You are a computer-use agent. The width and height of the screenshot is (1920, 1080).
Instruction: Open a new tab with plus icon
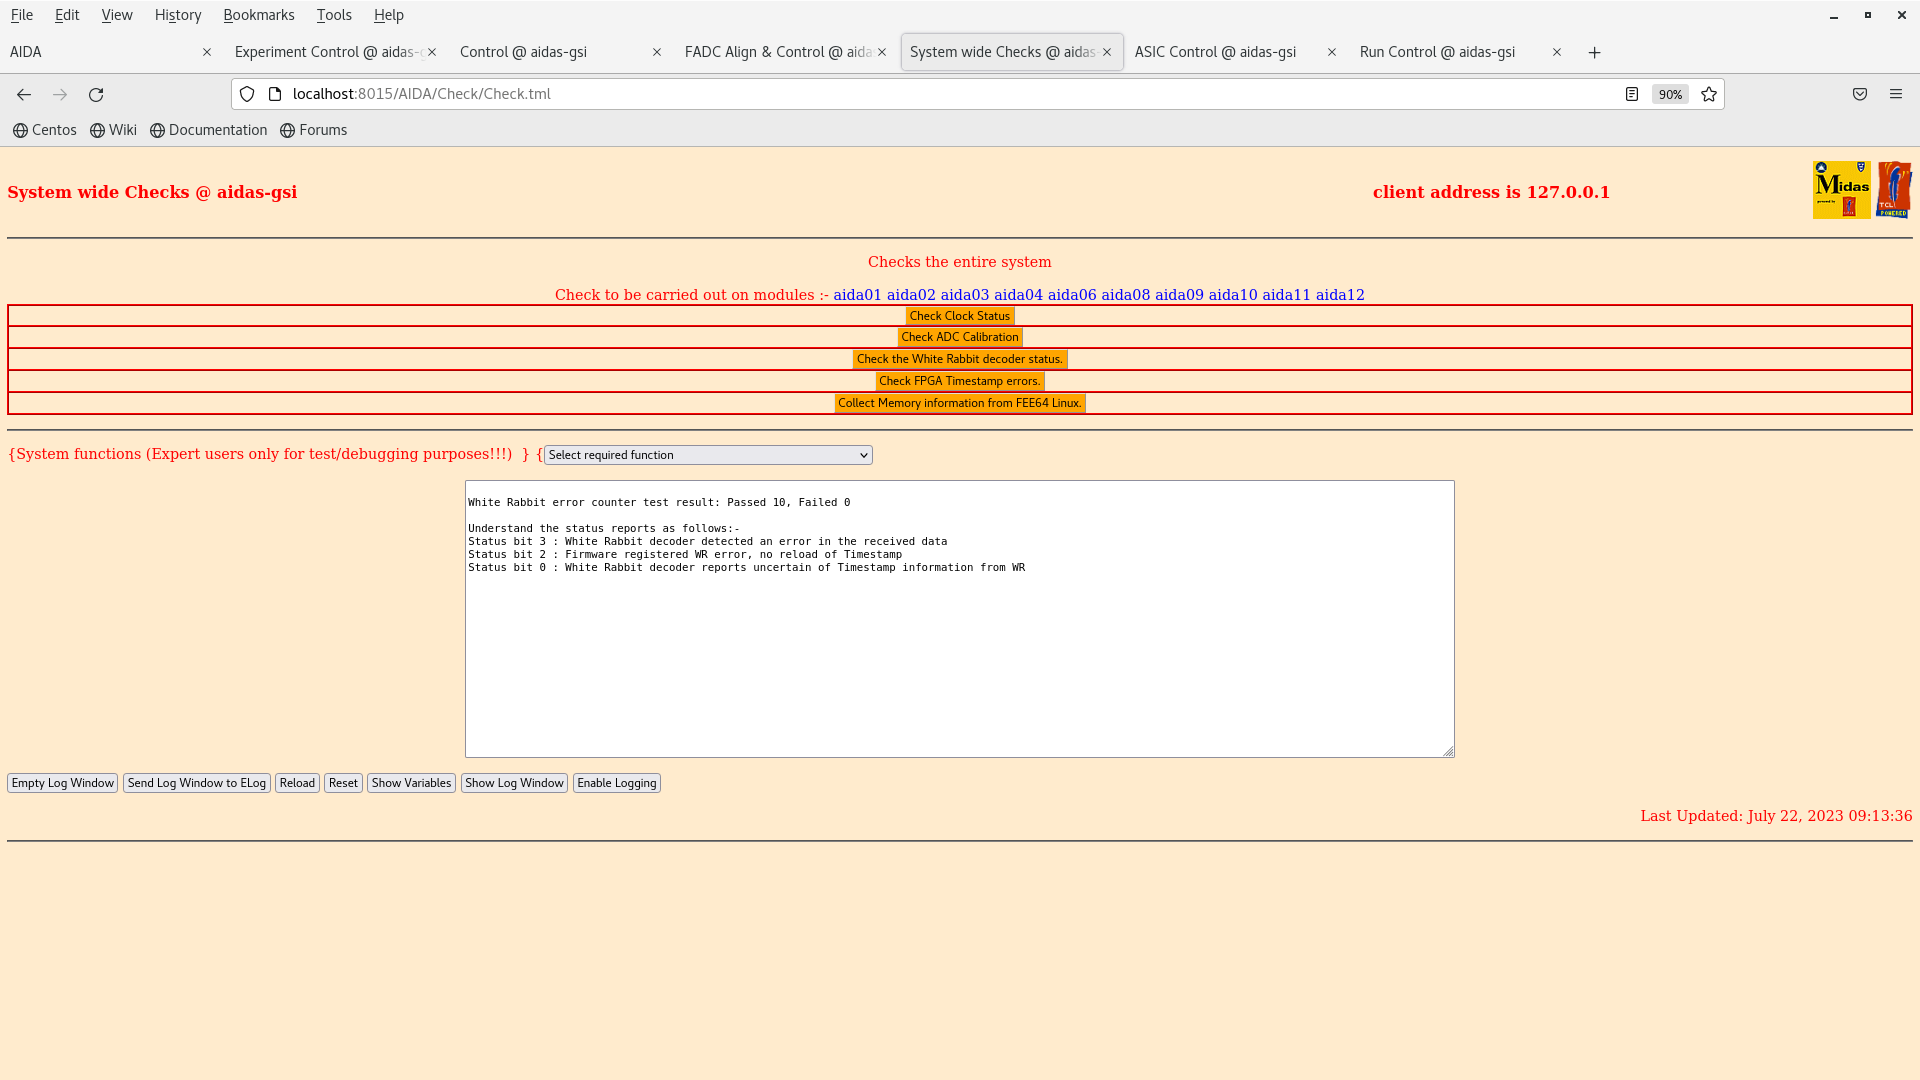1595,52
